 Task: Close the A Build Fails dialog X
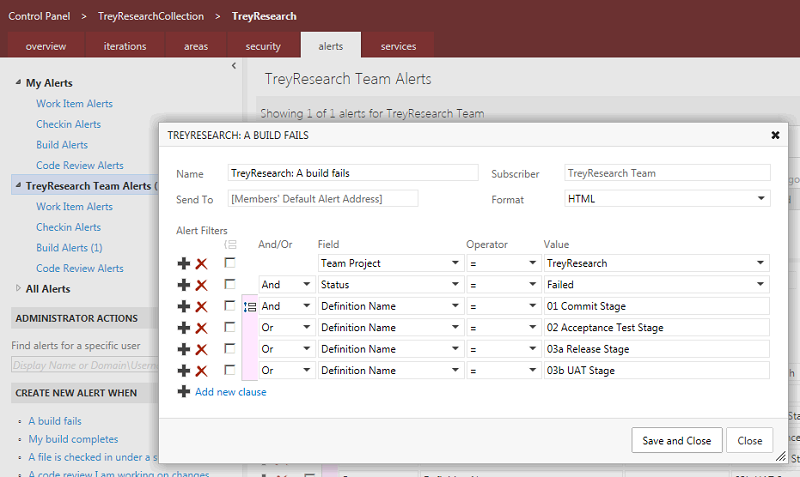pos(775,135)
